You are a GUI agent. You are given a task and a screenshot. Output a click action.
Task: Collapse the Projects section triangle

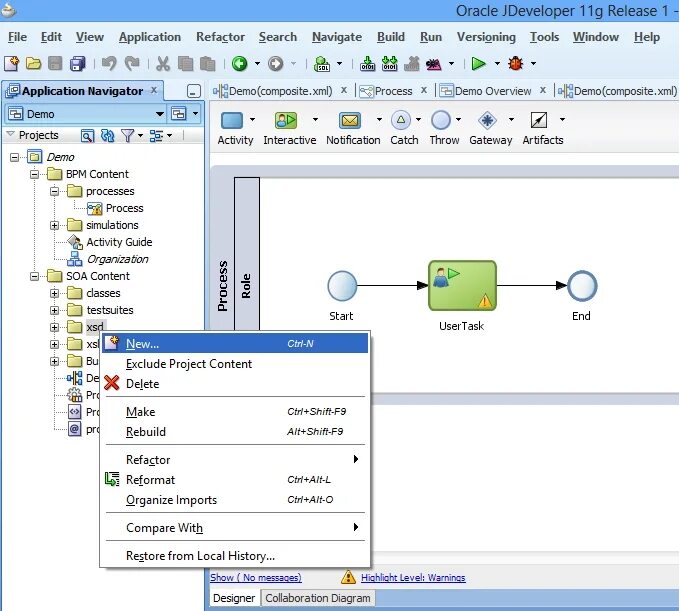(x=11, y=134)
